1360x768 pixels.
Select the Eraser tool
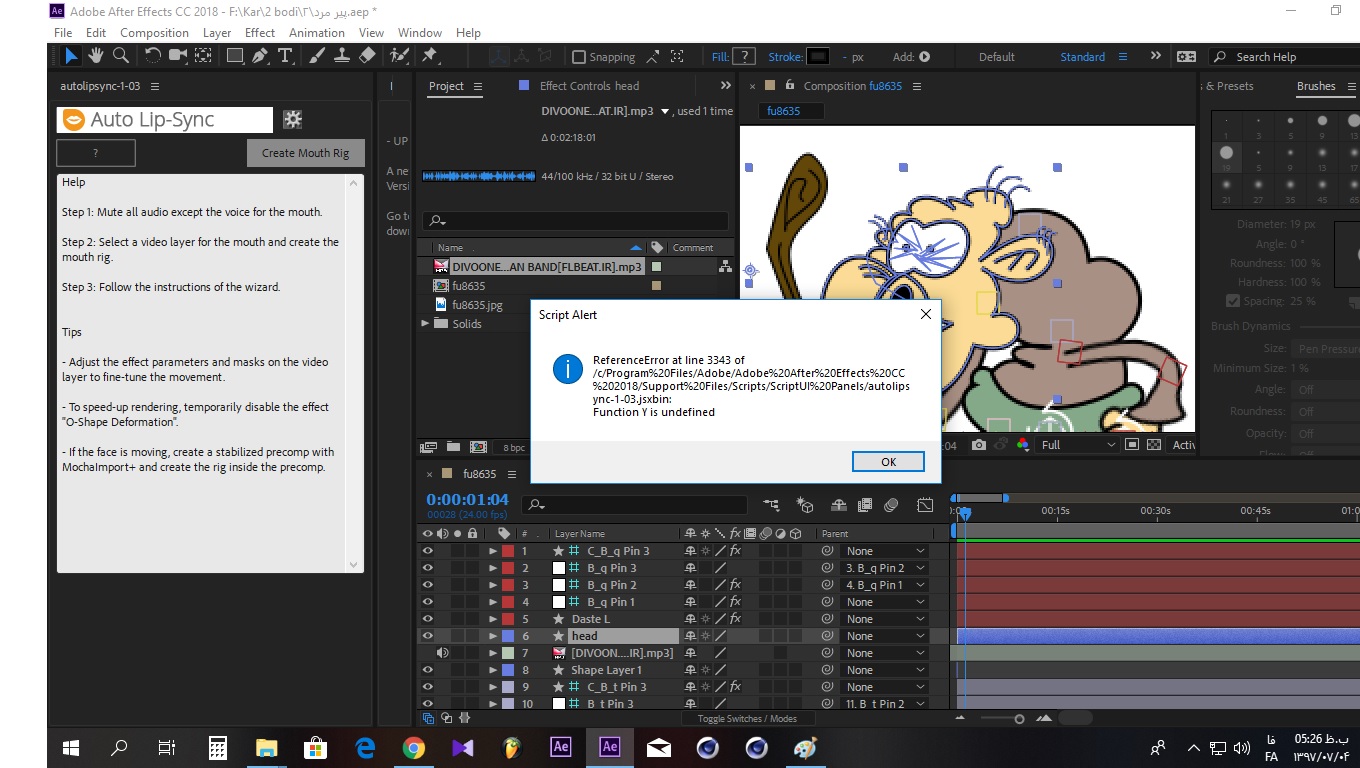367,56
